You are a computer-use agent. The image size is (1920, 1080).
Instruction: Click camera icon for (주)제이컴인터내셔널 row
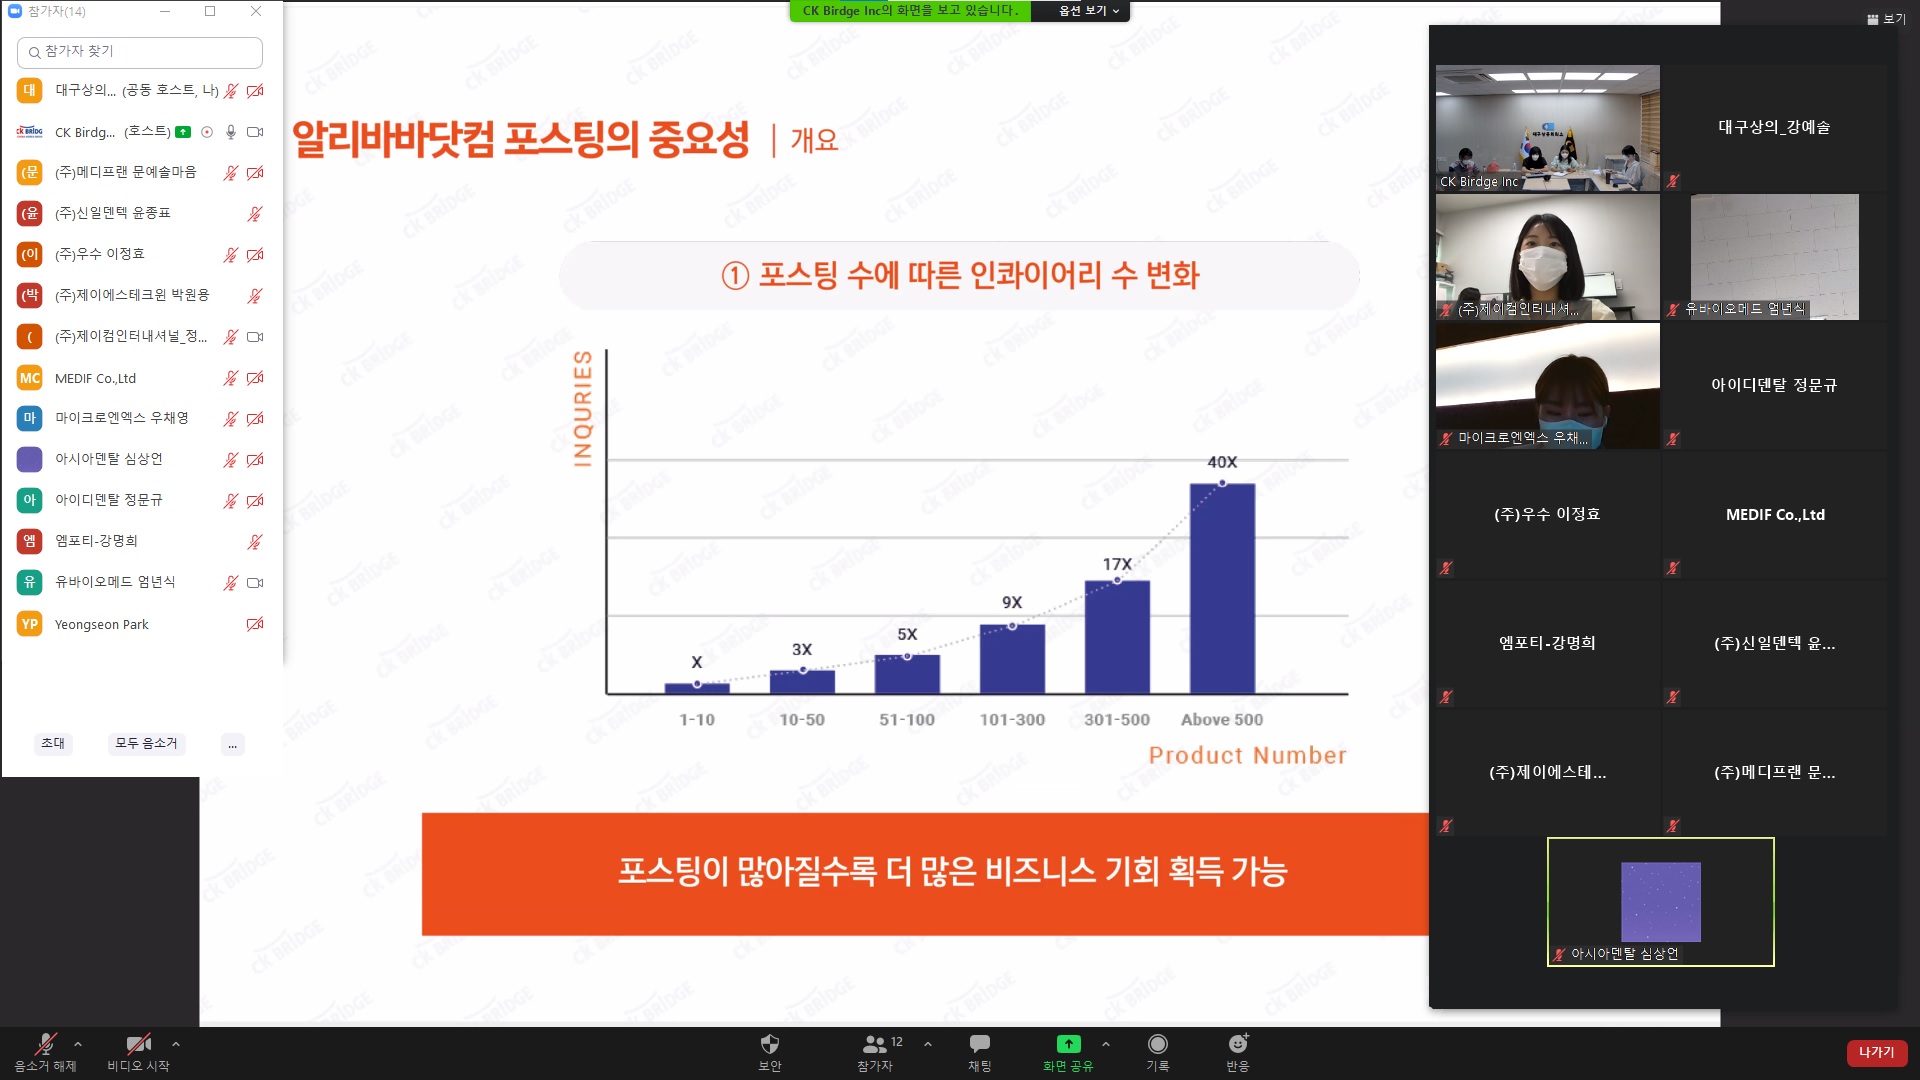(x=256, y=337)
